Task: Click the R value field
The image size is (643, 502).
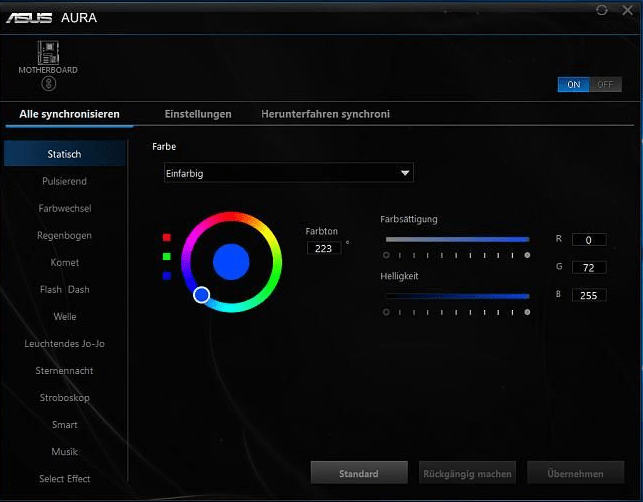Action: [x=589, y=240]
